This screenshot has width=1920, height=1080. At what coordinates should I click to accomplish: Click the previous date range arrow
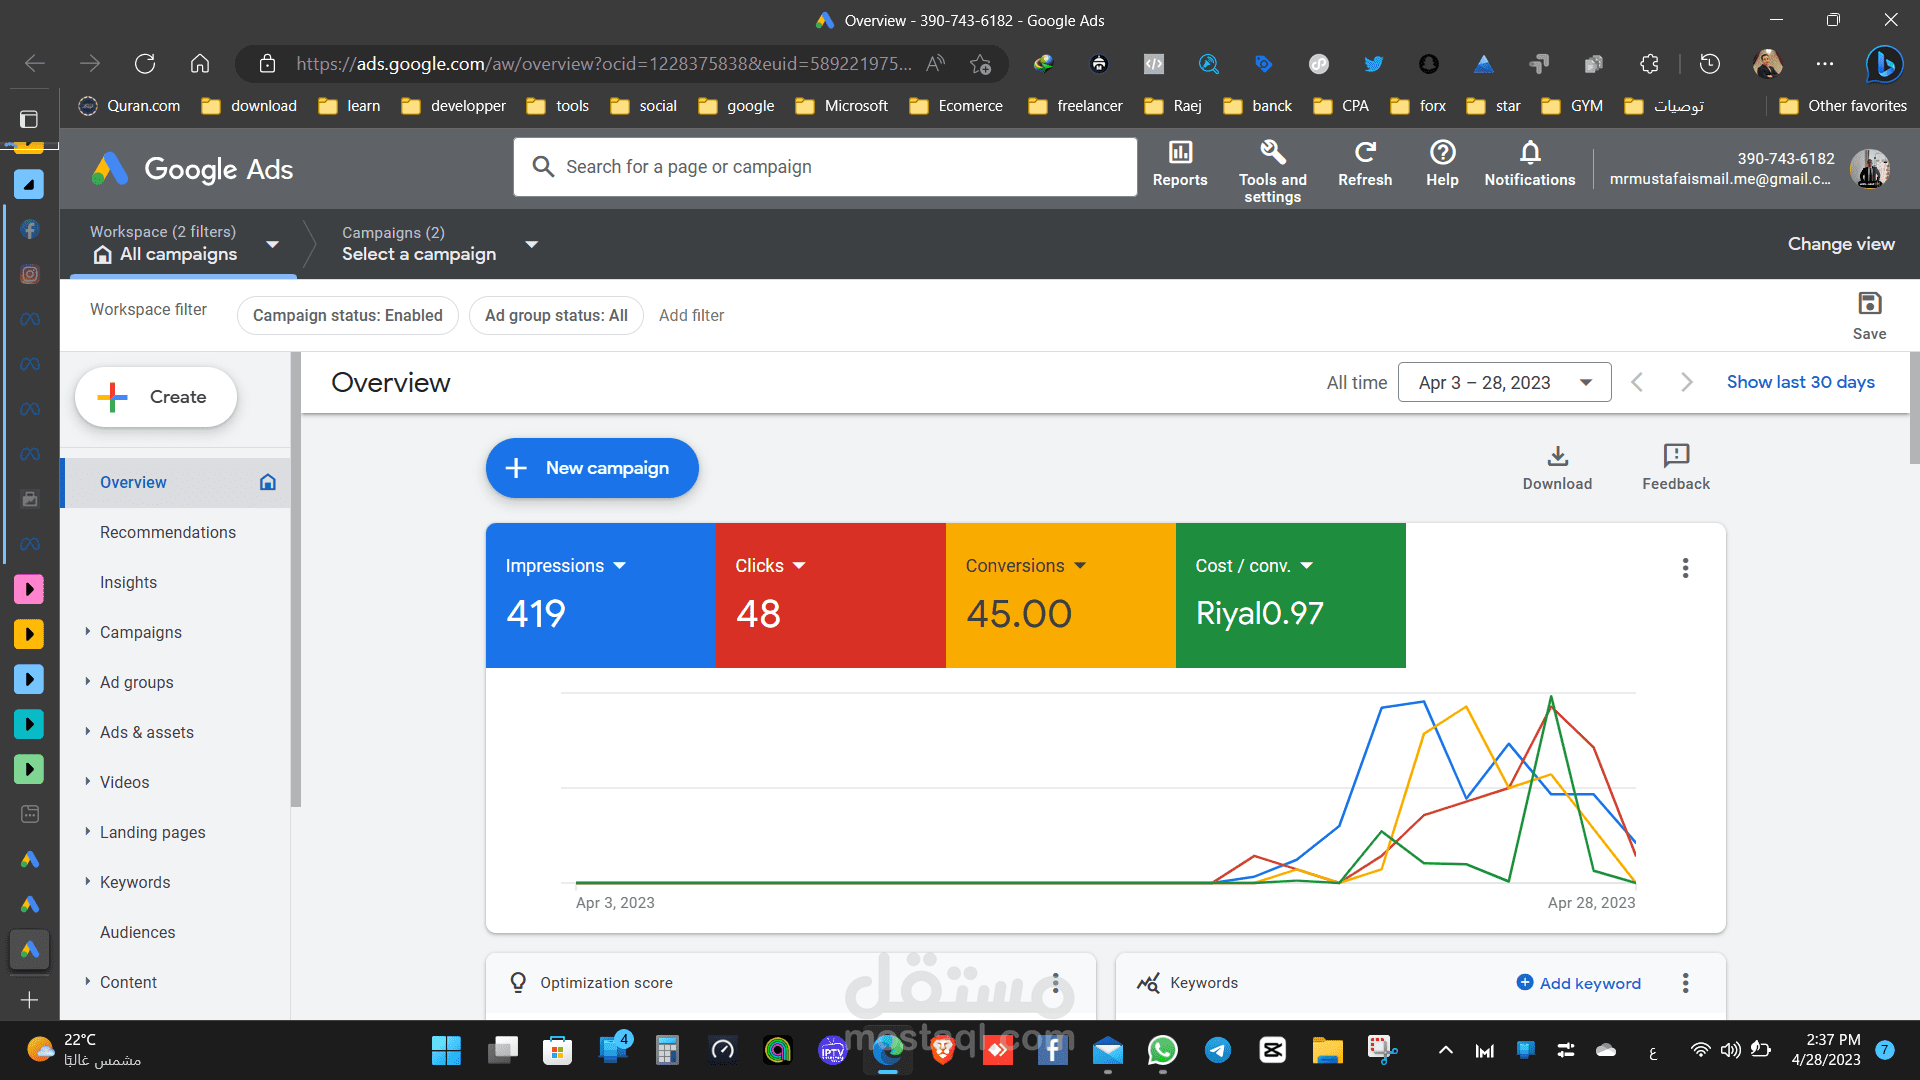(x=1637, y=382)
